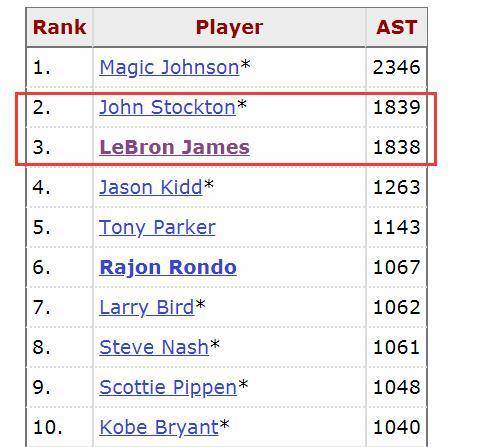Select the rank 10. cell
477x447 pixels.
coord(60,427)
